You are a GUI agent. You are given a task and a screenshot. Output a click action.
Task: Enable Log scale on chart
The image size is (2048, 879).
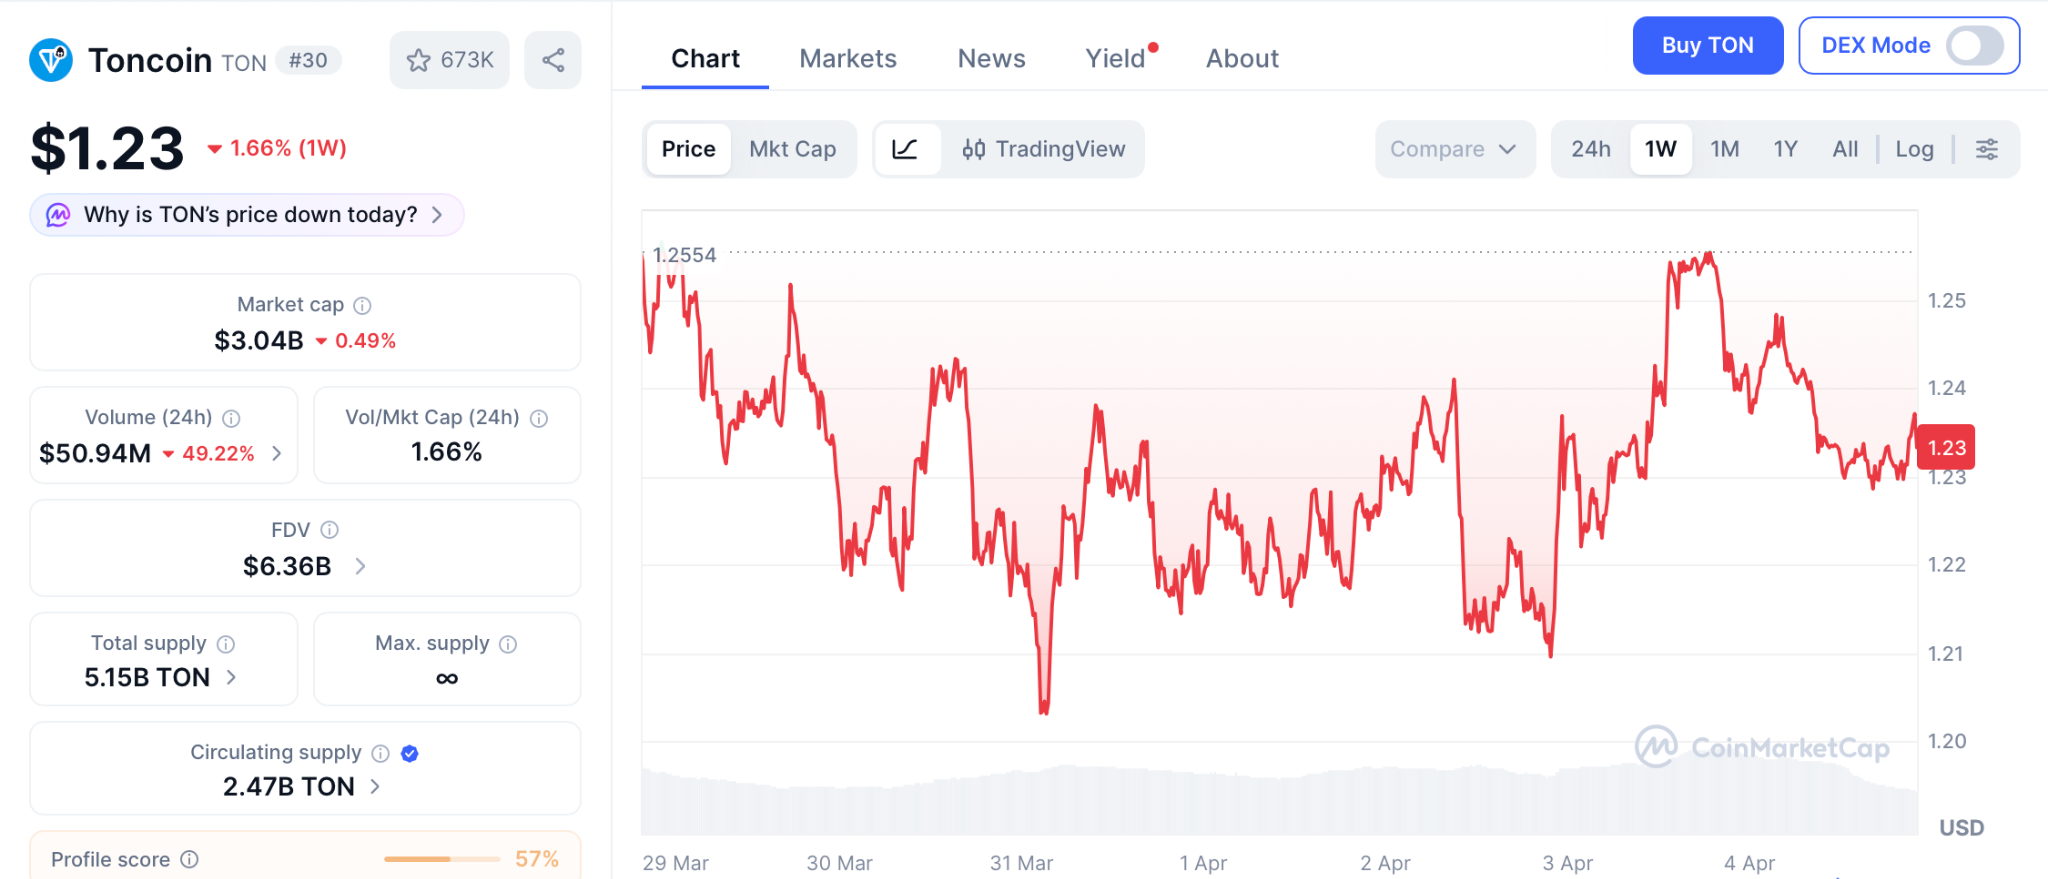click(1914, 149)
